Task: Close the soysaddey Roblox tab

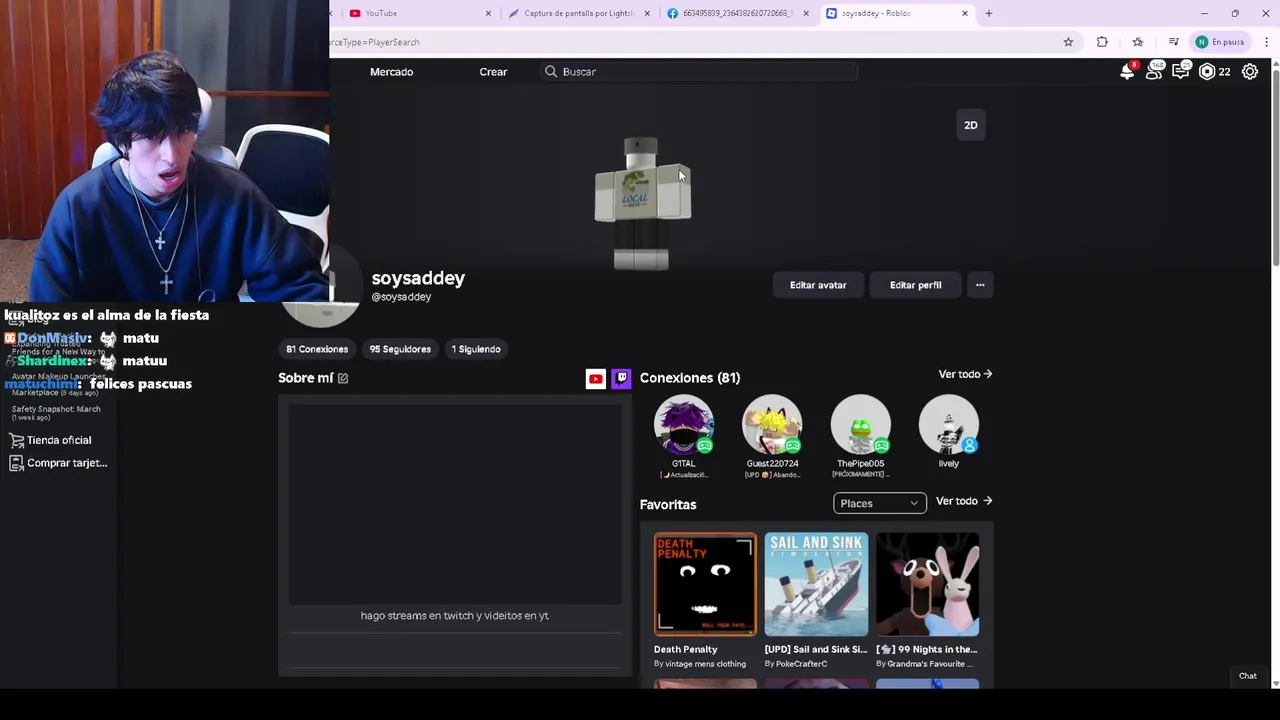Action: (965, 13)
